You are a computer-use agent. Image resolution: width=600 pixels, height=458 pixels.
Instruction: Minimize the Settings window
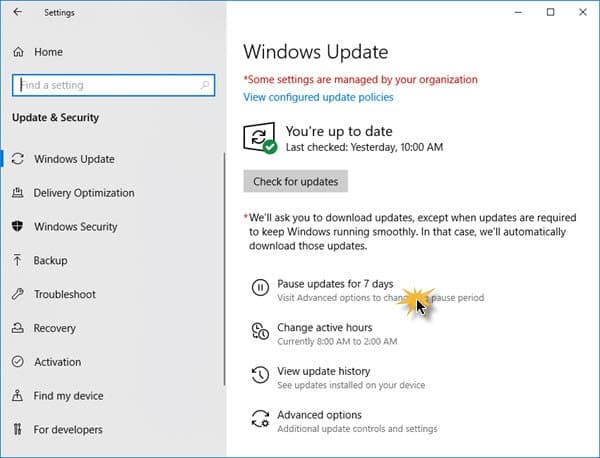point(518,12)
